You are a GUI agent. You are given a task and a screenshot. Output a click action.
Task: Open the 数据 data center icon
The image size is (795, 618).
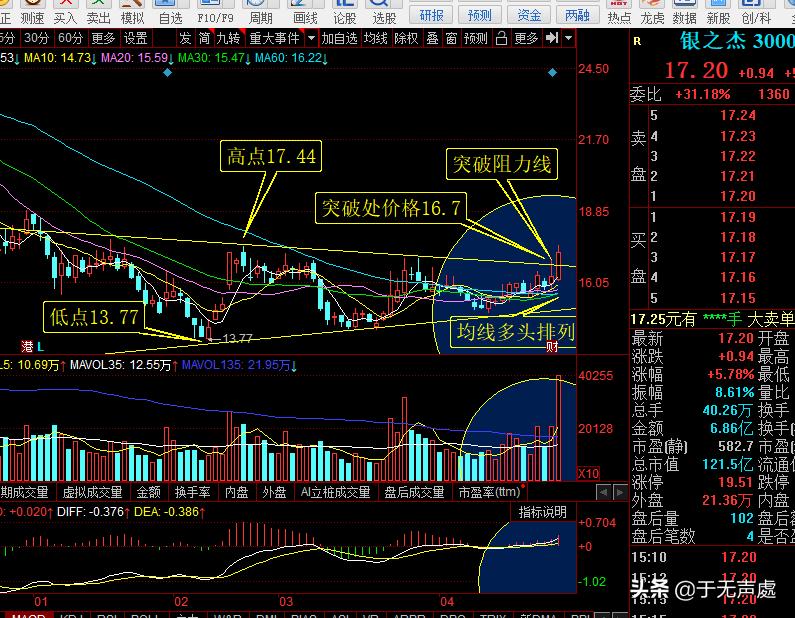(x=684, y=13)
